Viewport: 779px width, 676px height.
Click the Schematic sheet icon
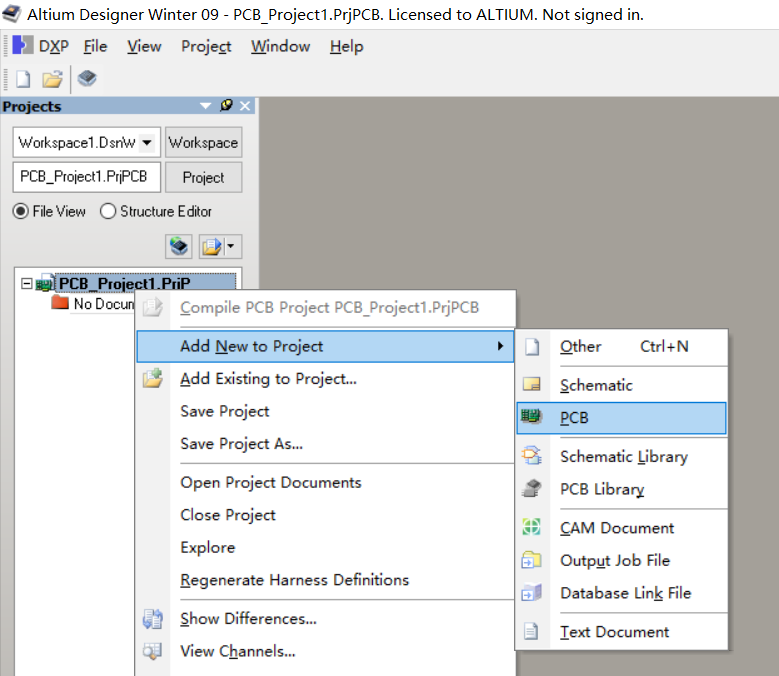532,384
